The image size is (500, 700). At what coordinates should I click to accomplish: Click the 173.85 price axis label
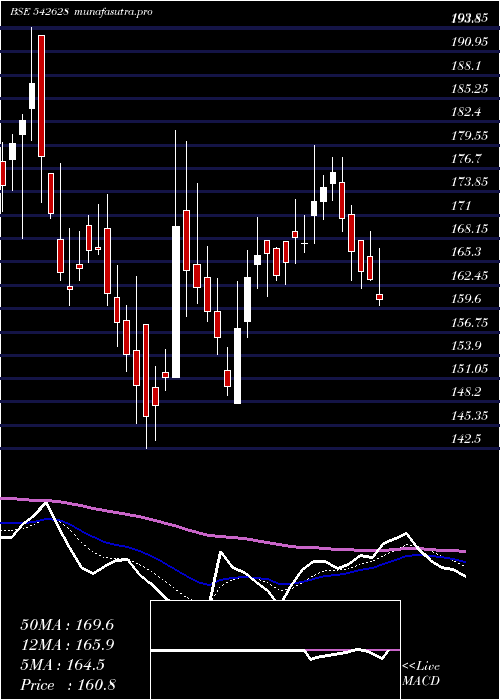[471, 182]
